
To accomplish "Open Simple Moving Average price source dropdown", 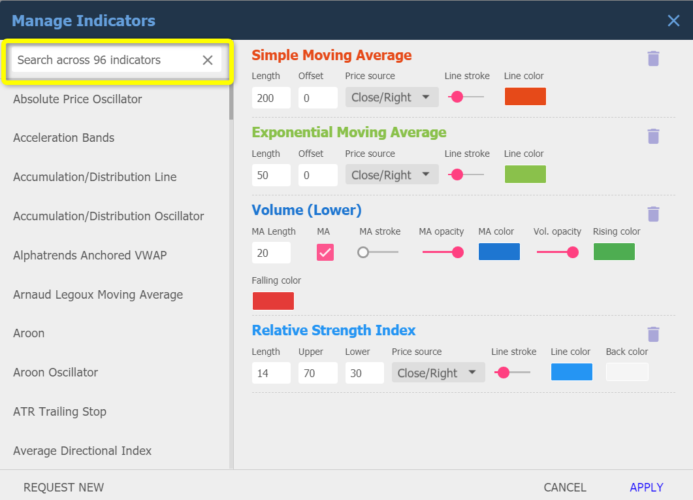I will (x=392, y=97).
